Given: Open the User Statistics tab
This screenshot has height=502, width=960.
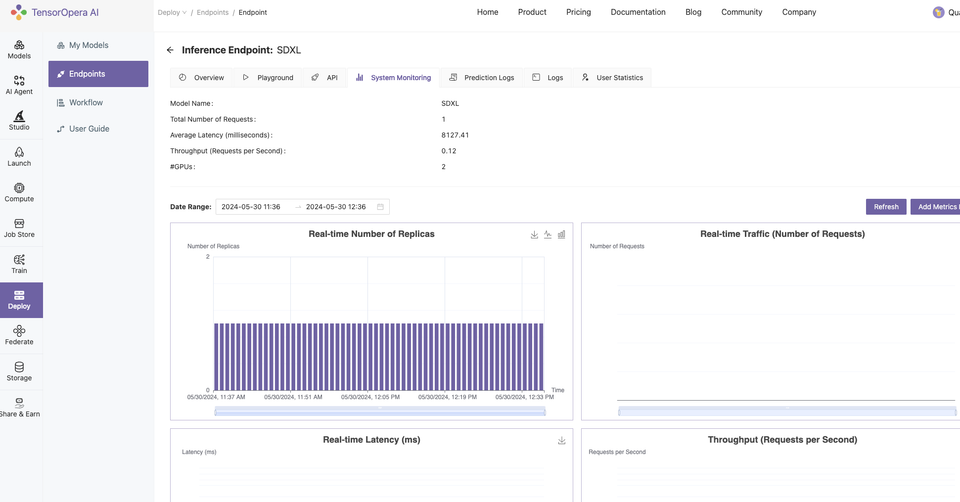Looking at the screenshot, I should [612, 78].
